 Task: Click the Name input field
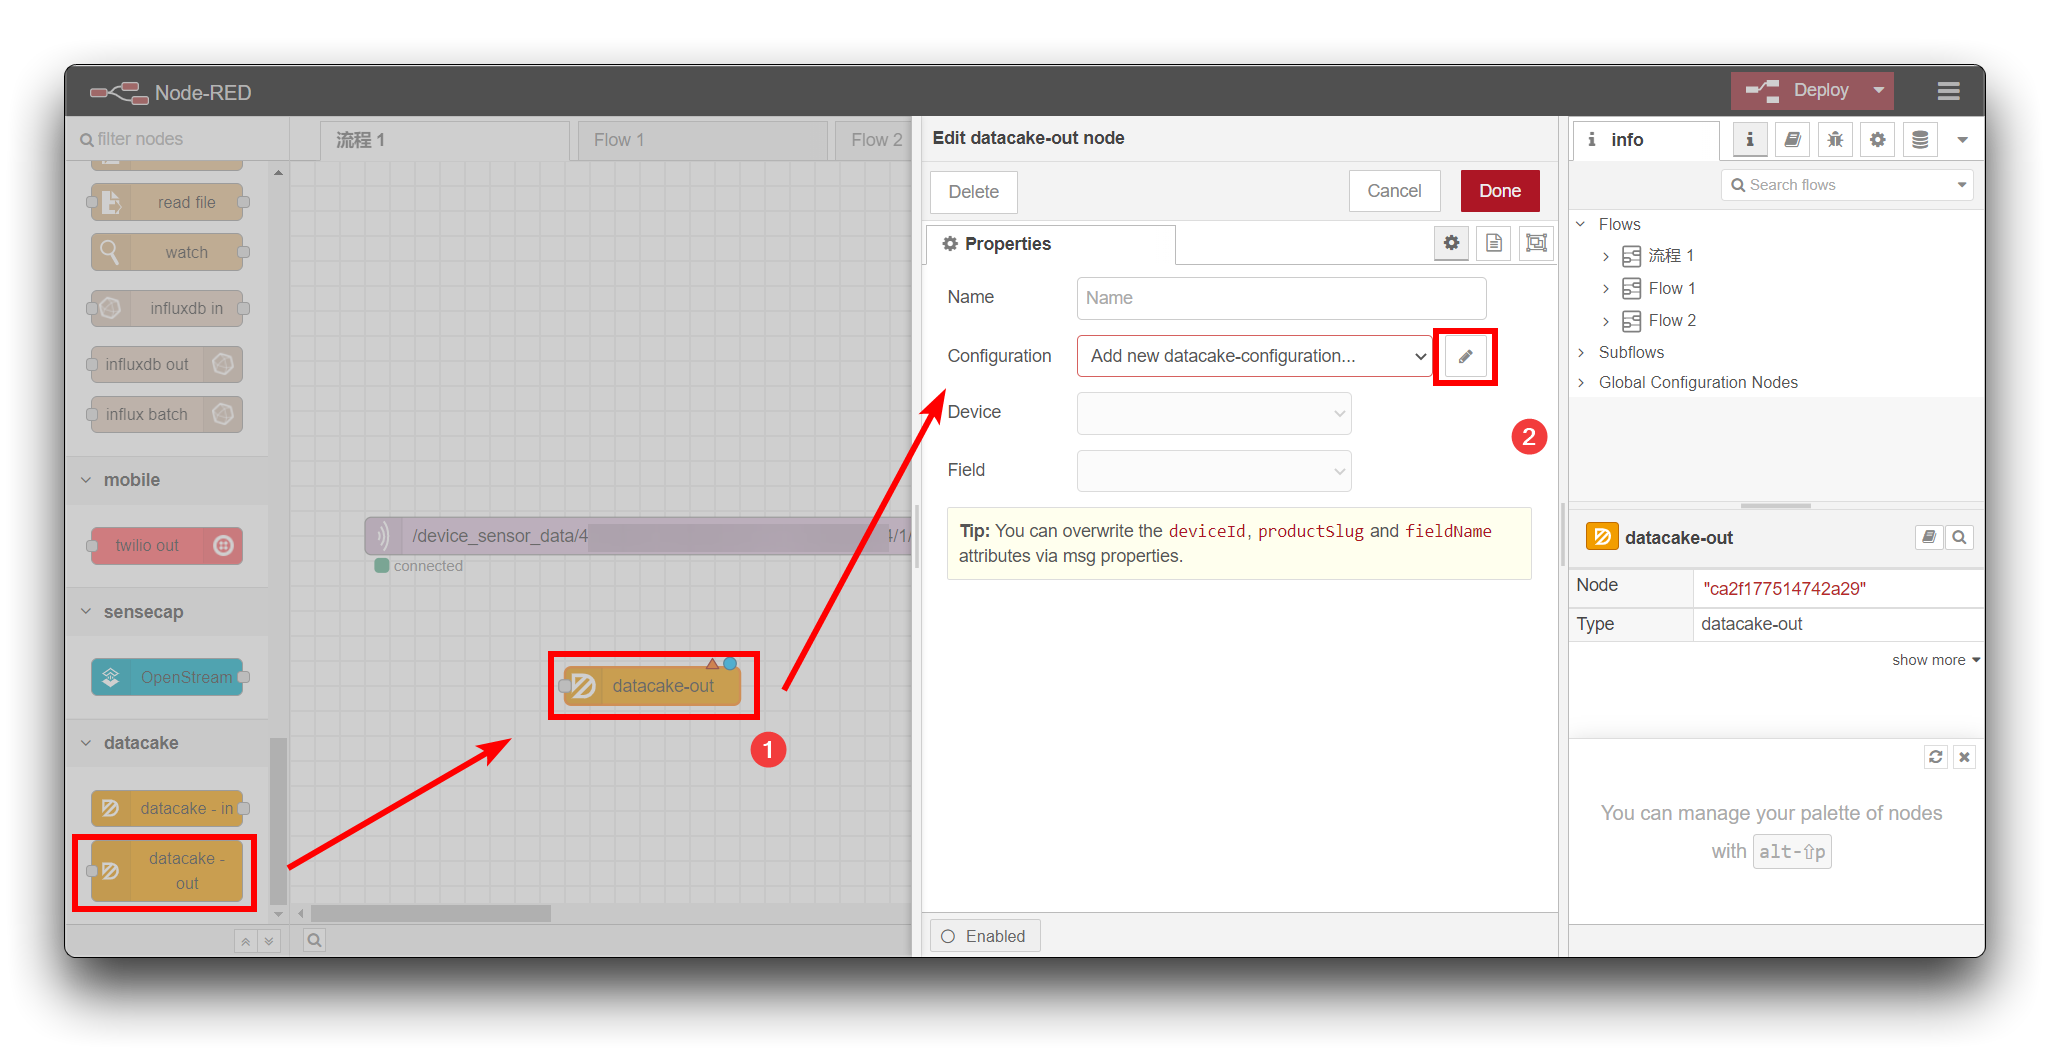click(x=1281, y=298)
